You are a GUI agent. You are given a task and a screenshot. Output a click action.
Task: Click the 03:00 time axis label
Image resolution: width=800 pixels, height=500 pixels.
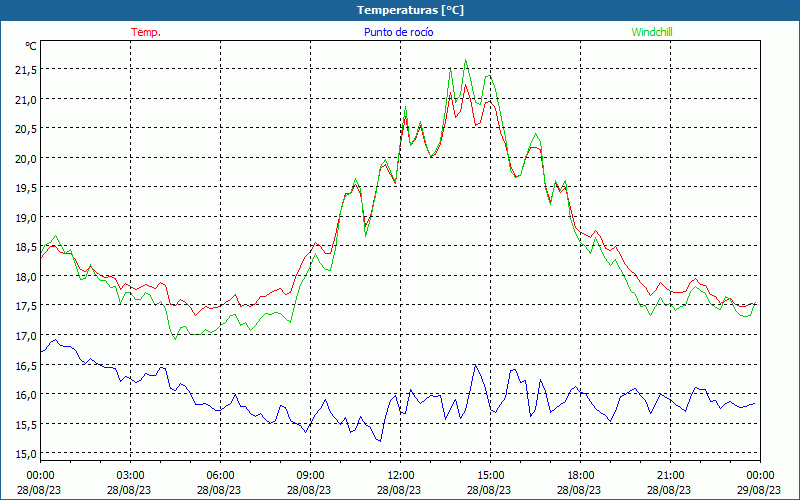(x=131, y=476)
